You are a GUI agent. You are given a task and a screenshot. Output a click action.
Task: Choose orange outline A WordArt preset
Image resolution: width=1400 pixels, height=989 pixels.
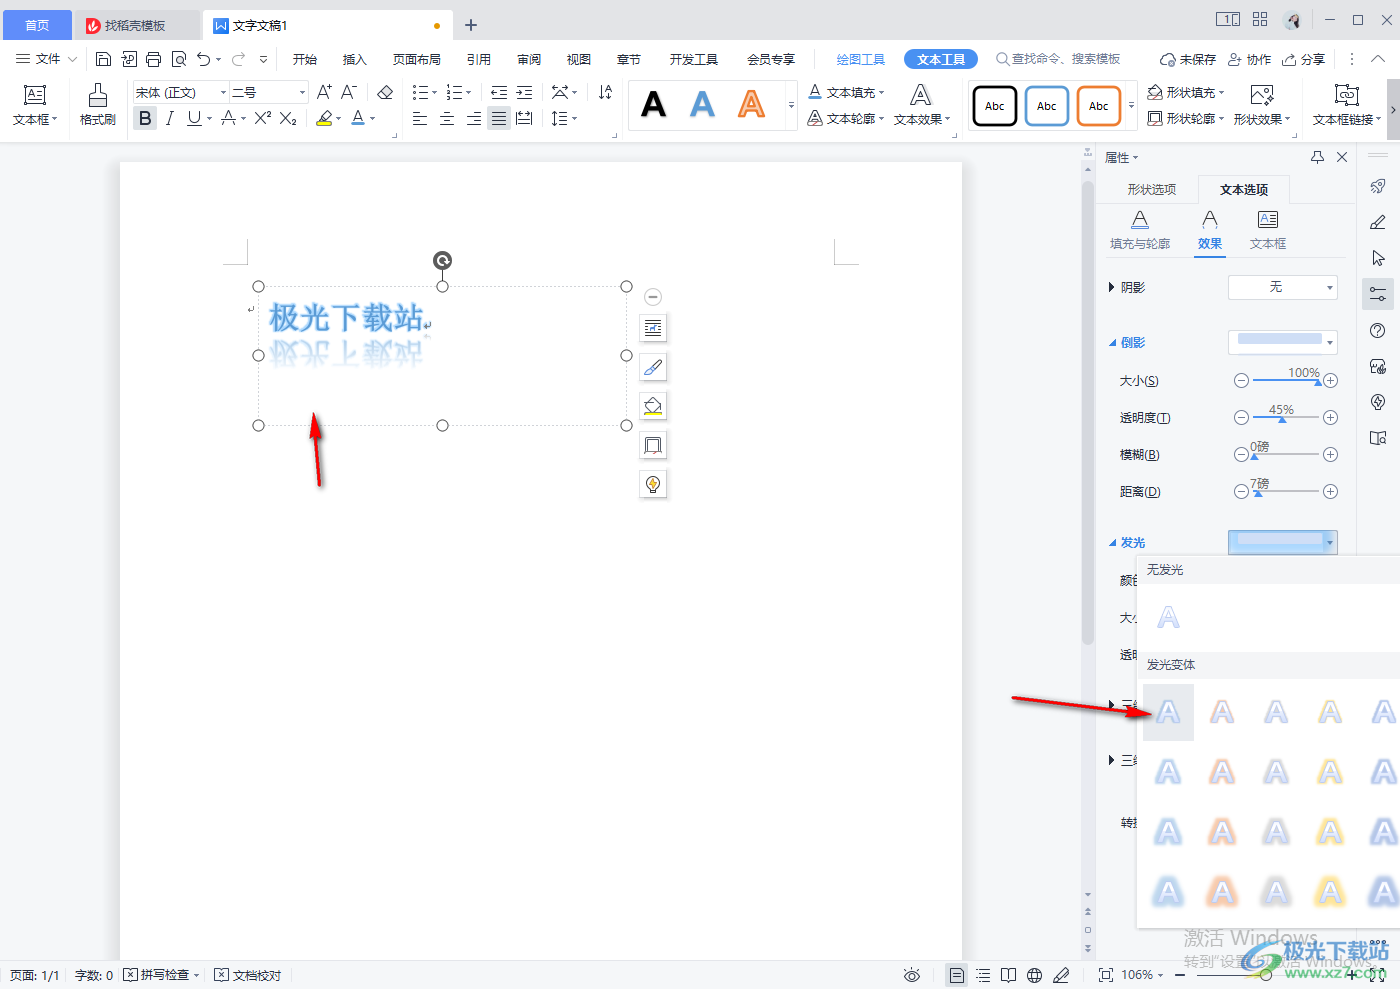pyautogui.click(x=751, y=104)
